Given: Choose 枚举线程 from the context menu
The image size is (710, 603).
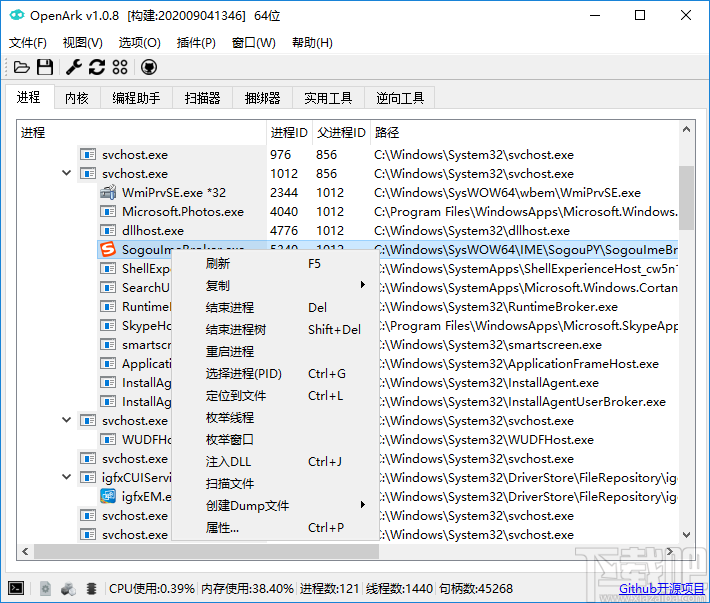Looking at the screenshot, I should (x=275, y=417).
